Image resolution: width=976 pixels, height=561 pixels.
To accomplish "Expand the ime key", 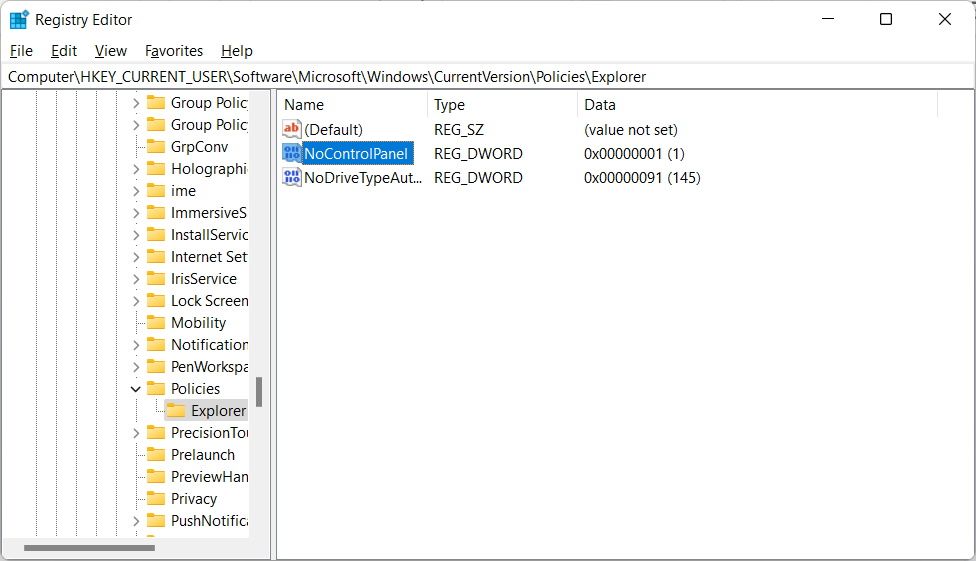I will click(x=136, y=191).
